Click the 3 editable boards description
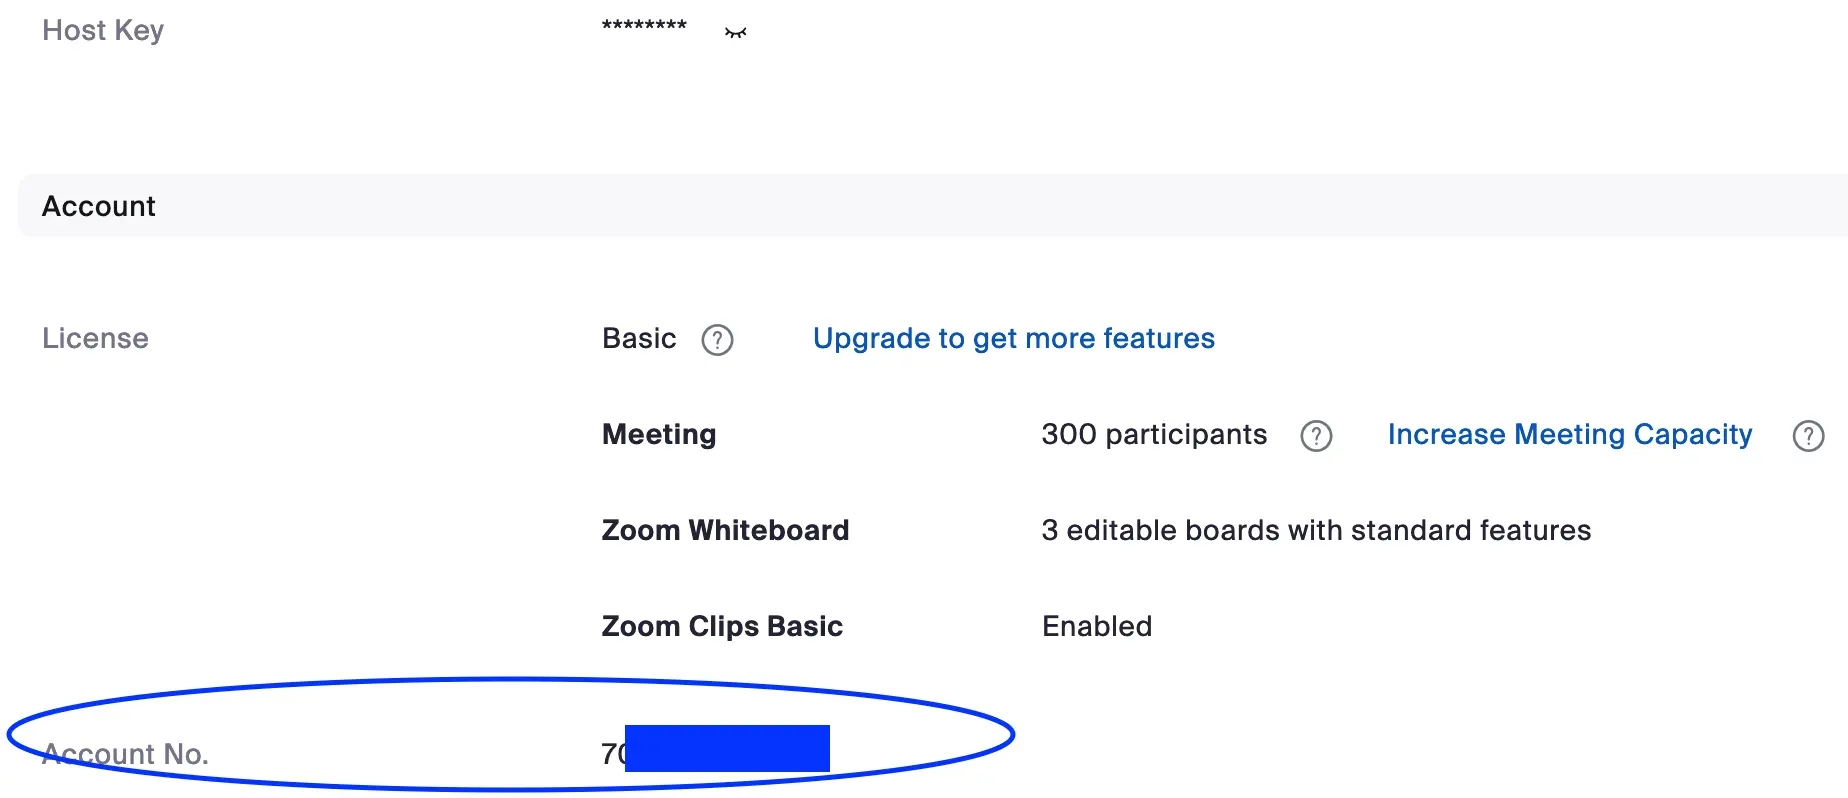Screen dimensions: 1848x798 (1316, 530)
